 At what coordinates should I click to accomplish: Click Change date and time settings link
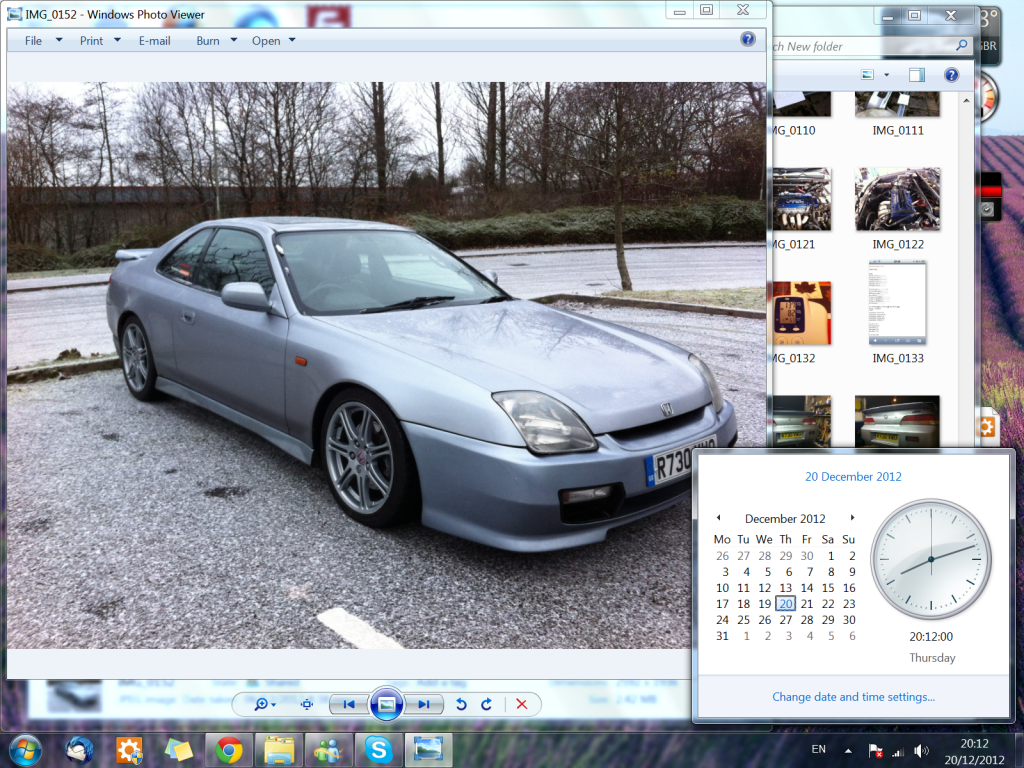point(854,697)
